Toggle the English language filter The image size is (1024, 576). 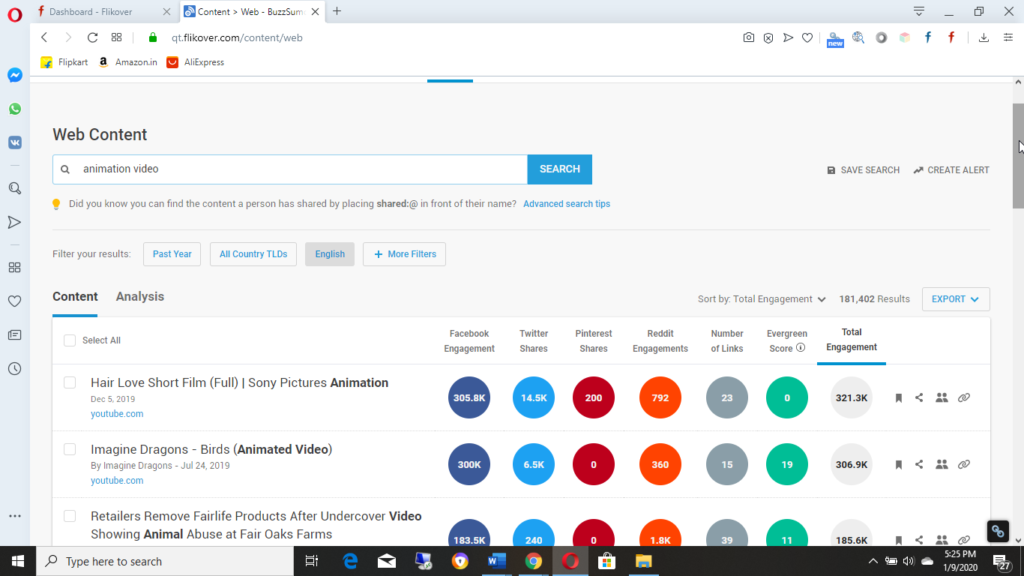pos(330,254)
